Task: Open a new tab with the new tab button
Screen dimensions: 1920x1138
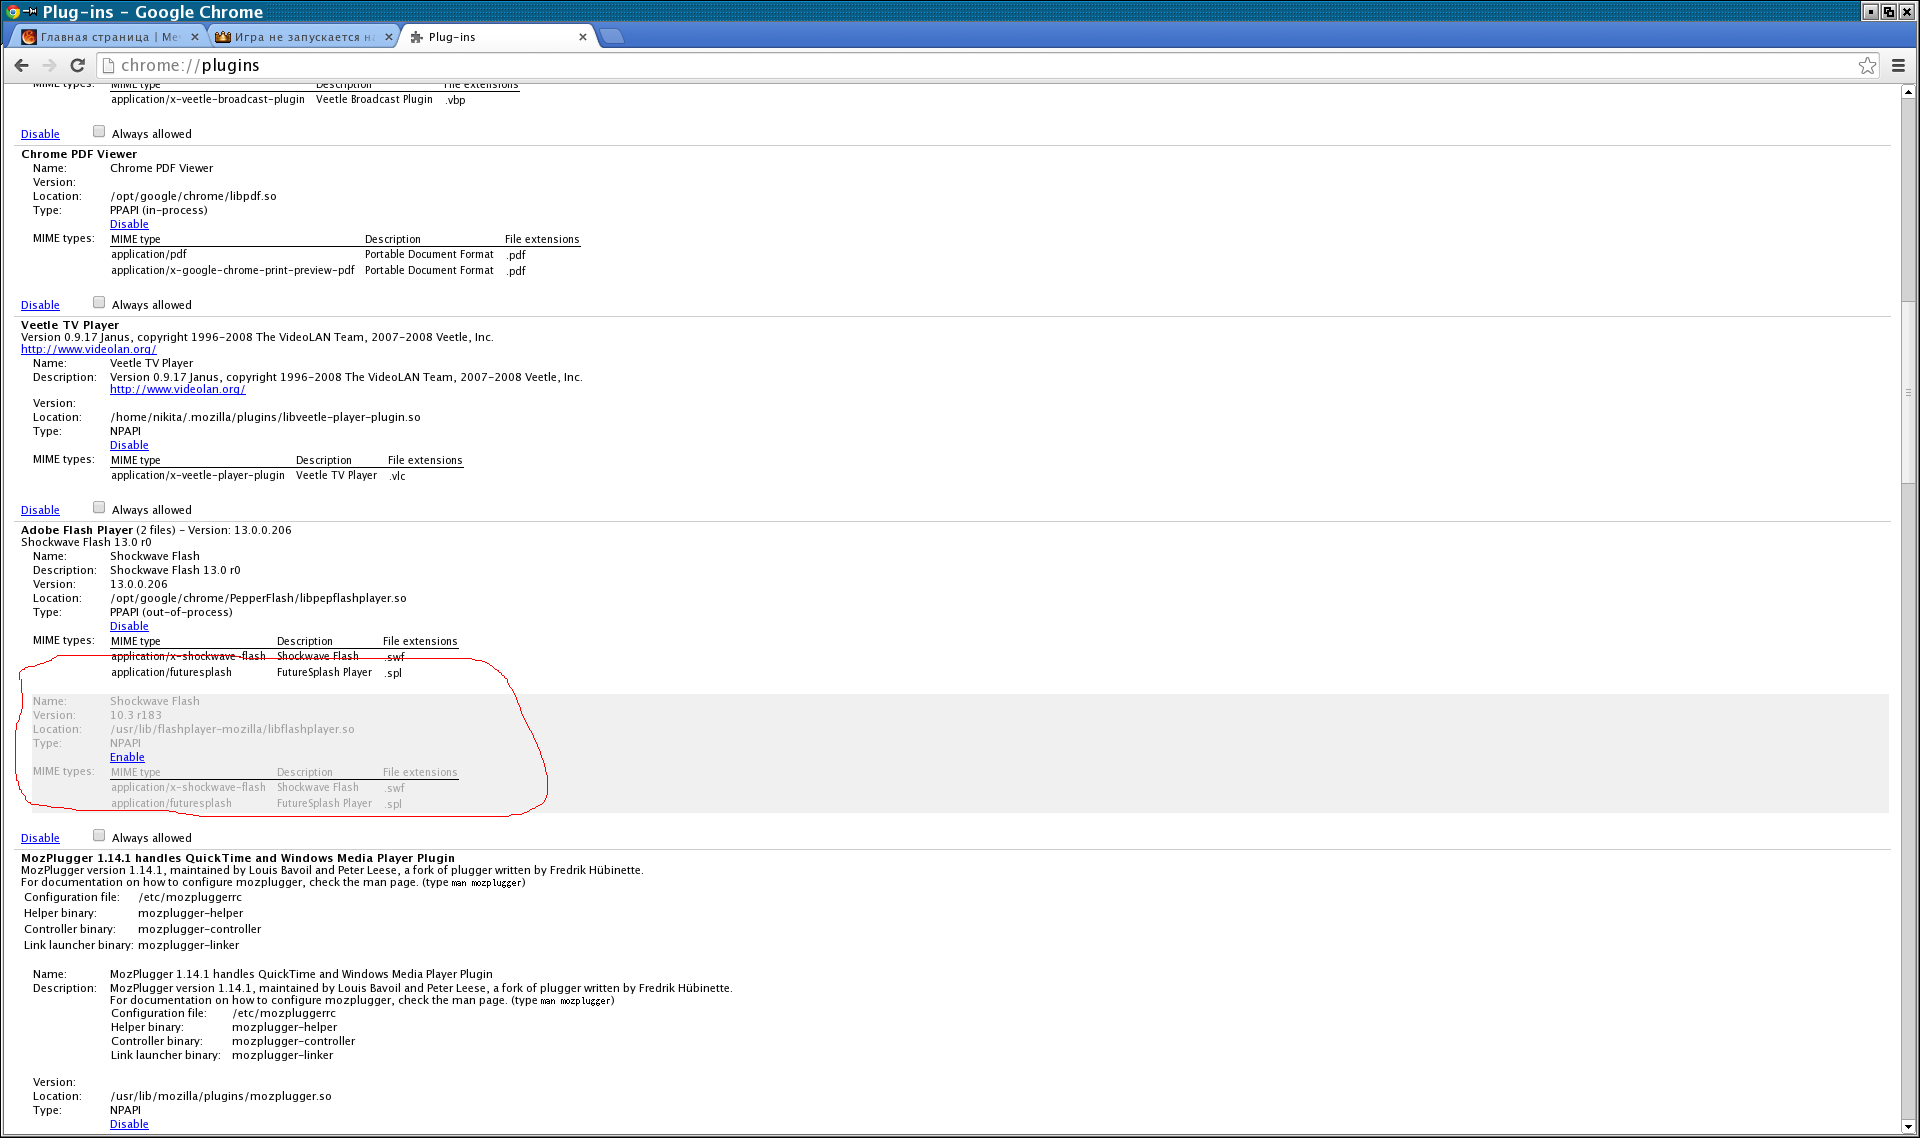Action: (x=612, y=36)
